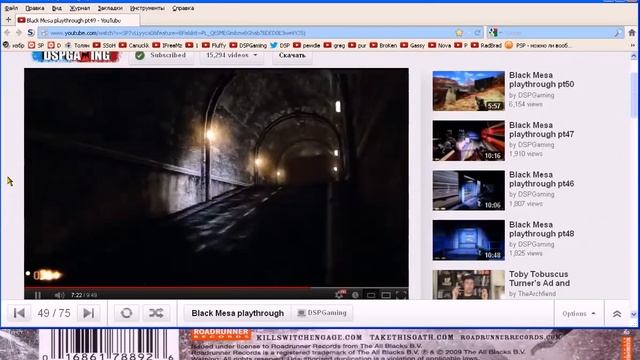Open the DSPGaming bookmark
Screen dimensions: 640x360
248,45
